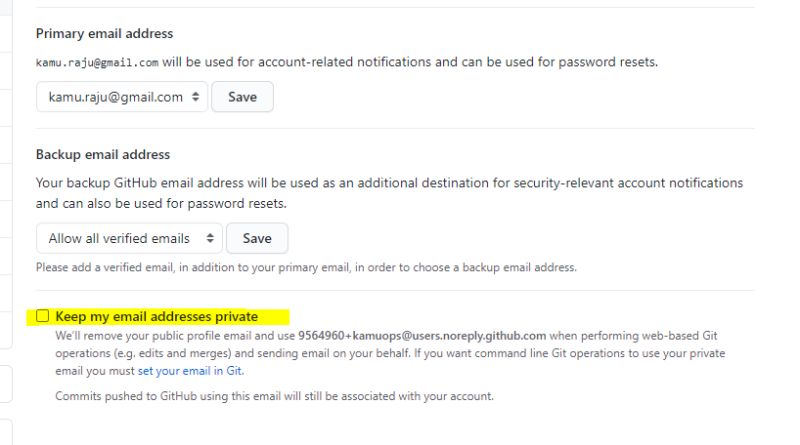Image resolution: width=800 pixels, height=445 pixels.
Task: Open the set your email in Git link
Action: [190, 371]
